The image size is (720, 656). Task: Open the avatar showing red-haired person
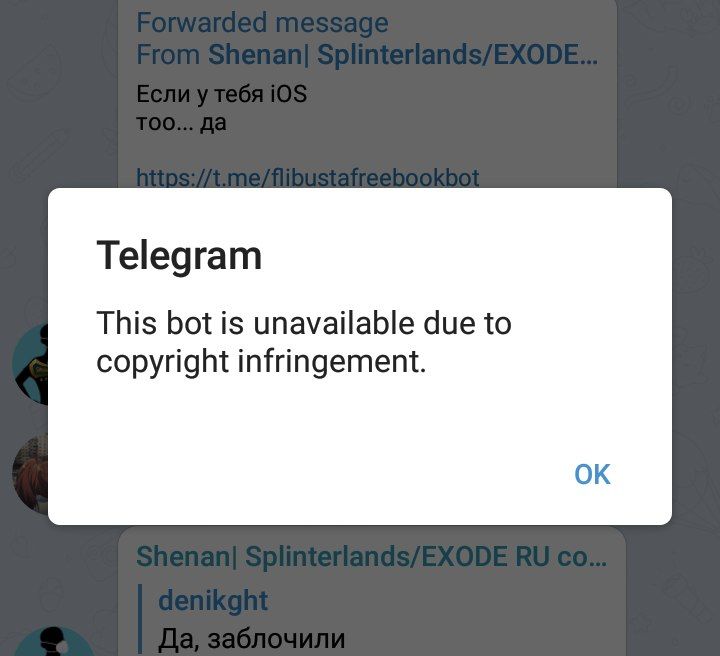tap(30, 473)
